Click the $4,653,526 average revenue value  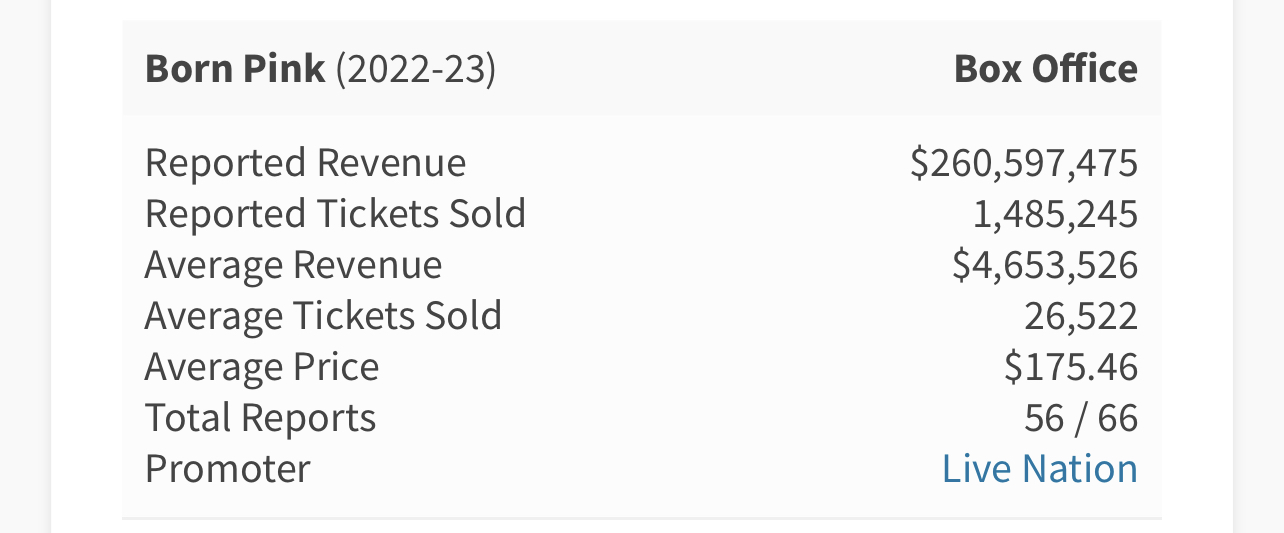(x=1045, y=265)
